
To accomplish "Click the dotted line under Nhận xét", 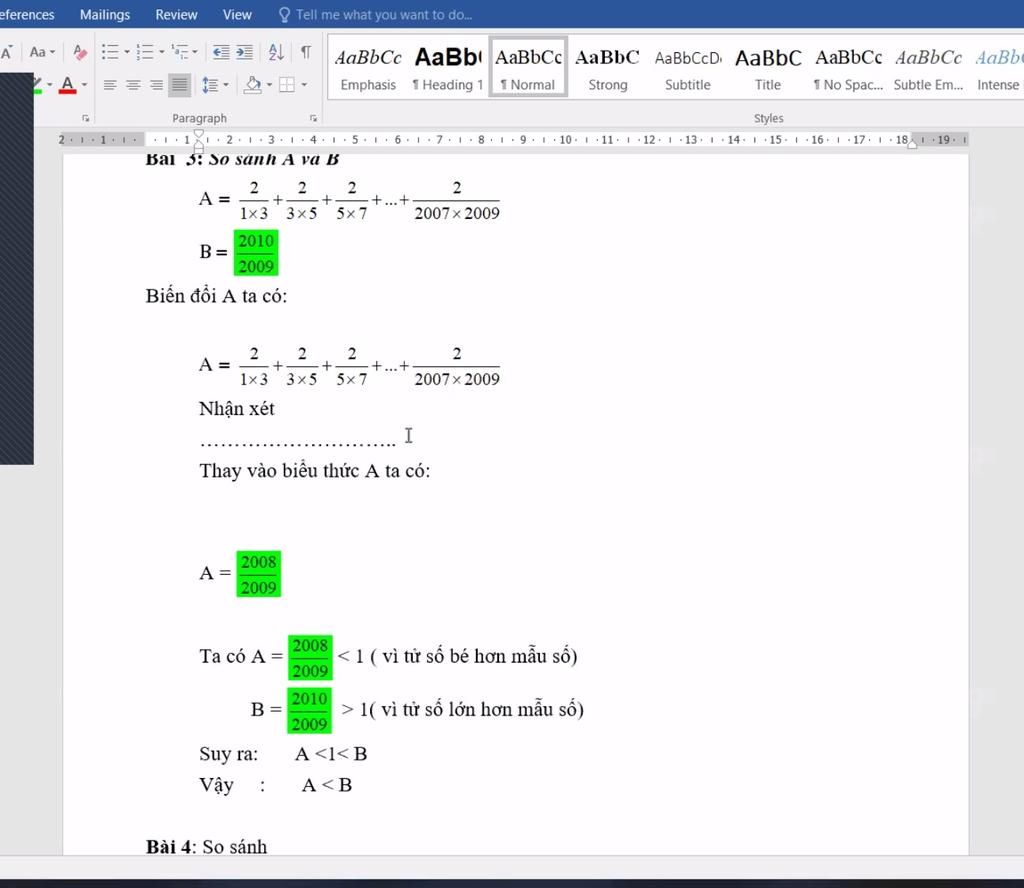I will tap(298, 443).
